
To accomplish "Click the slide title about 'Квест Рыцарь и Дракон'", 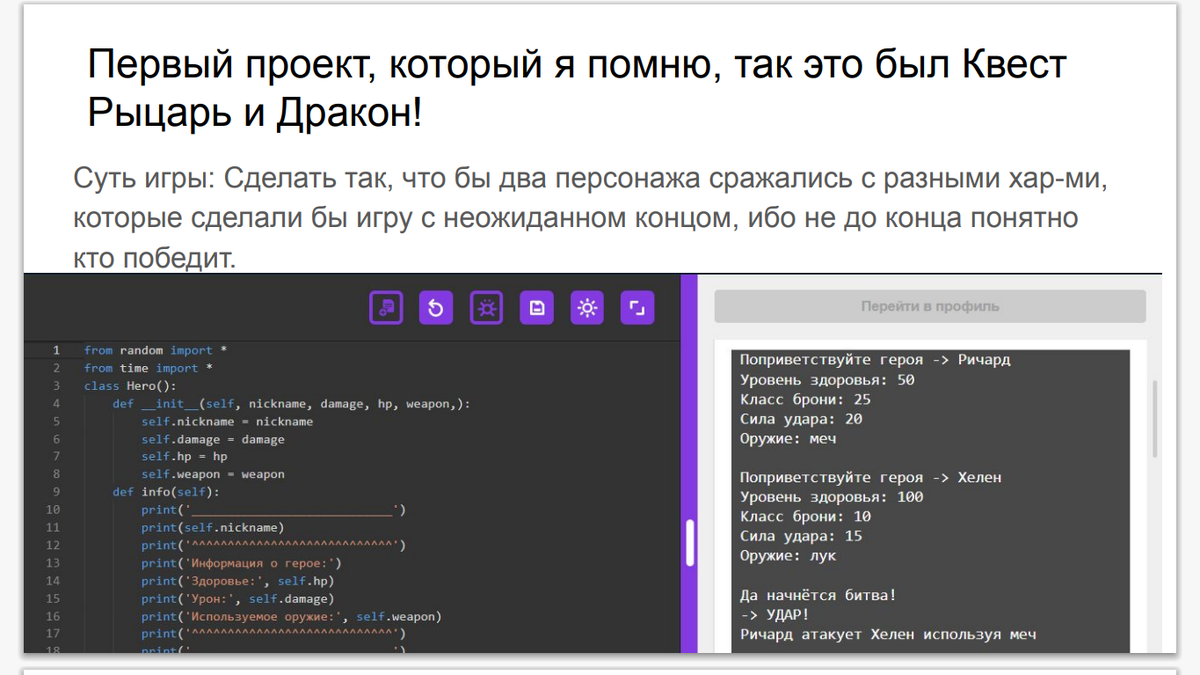I will 577,89.
